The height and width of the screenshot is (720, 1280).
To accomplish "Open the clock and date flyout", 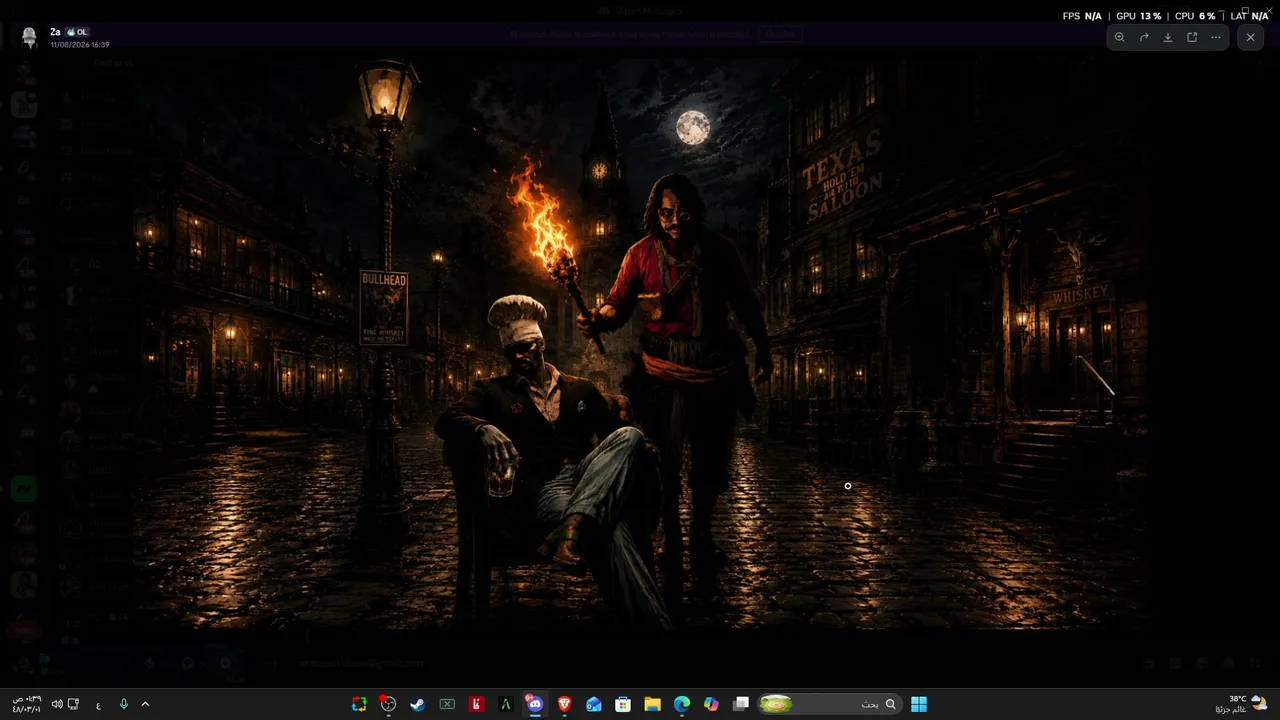I will [25, 704].
